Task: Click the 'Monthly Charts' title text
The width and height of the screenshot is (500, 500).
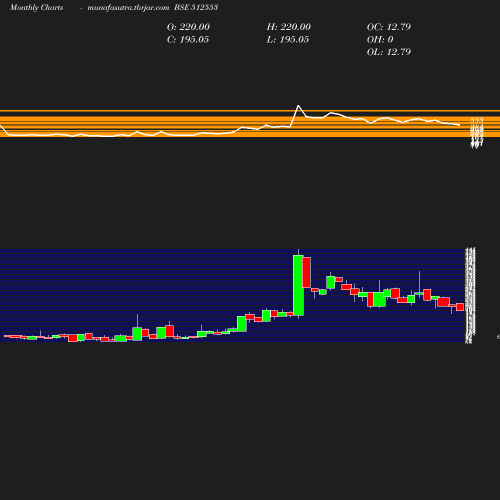Action: coord(36,7)
